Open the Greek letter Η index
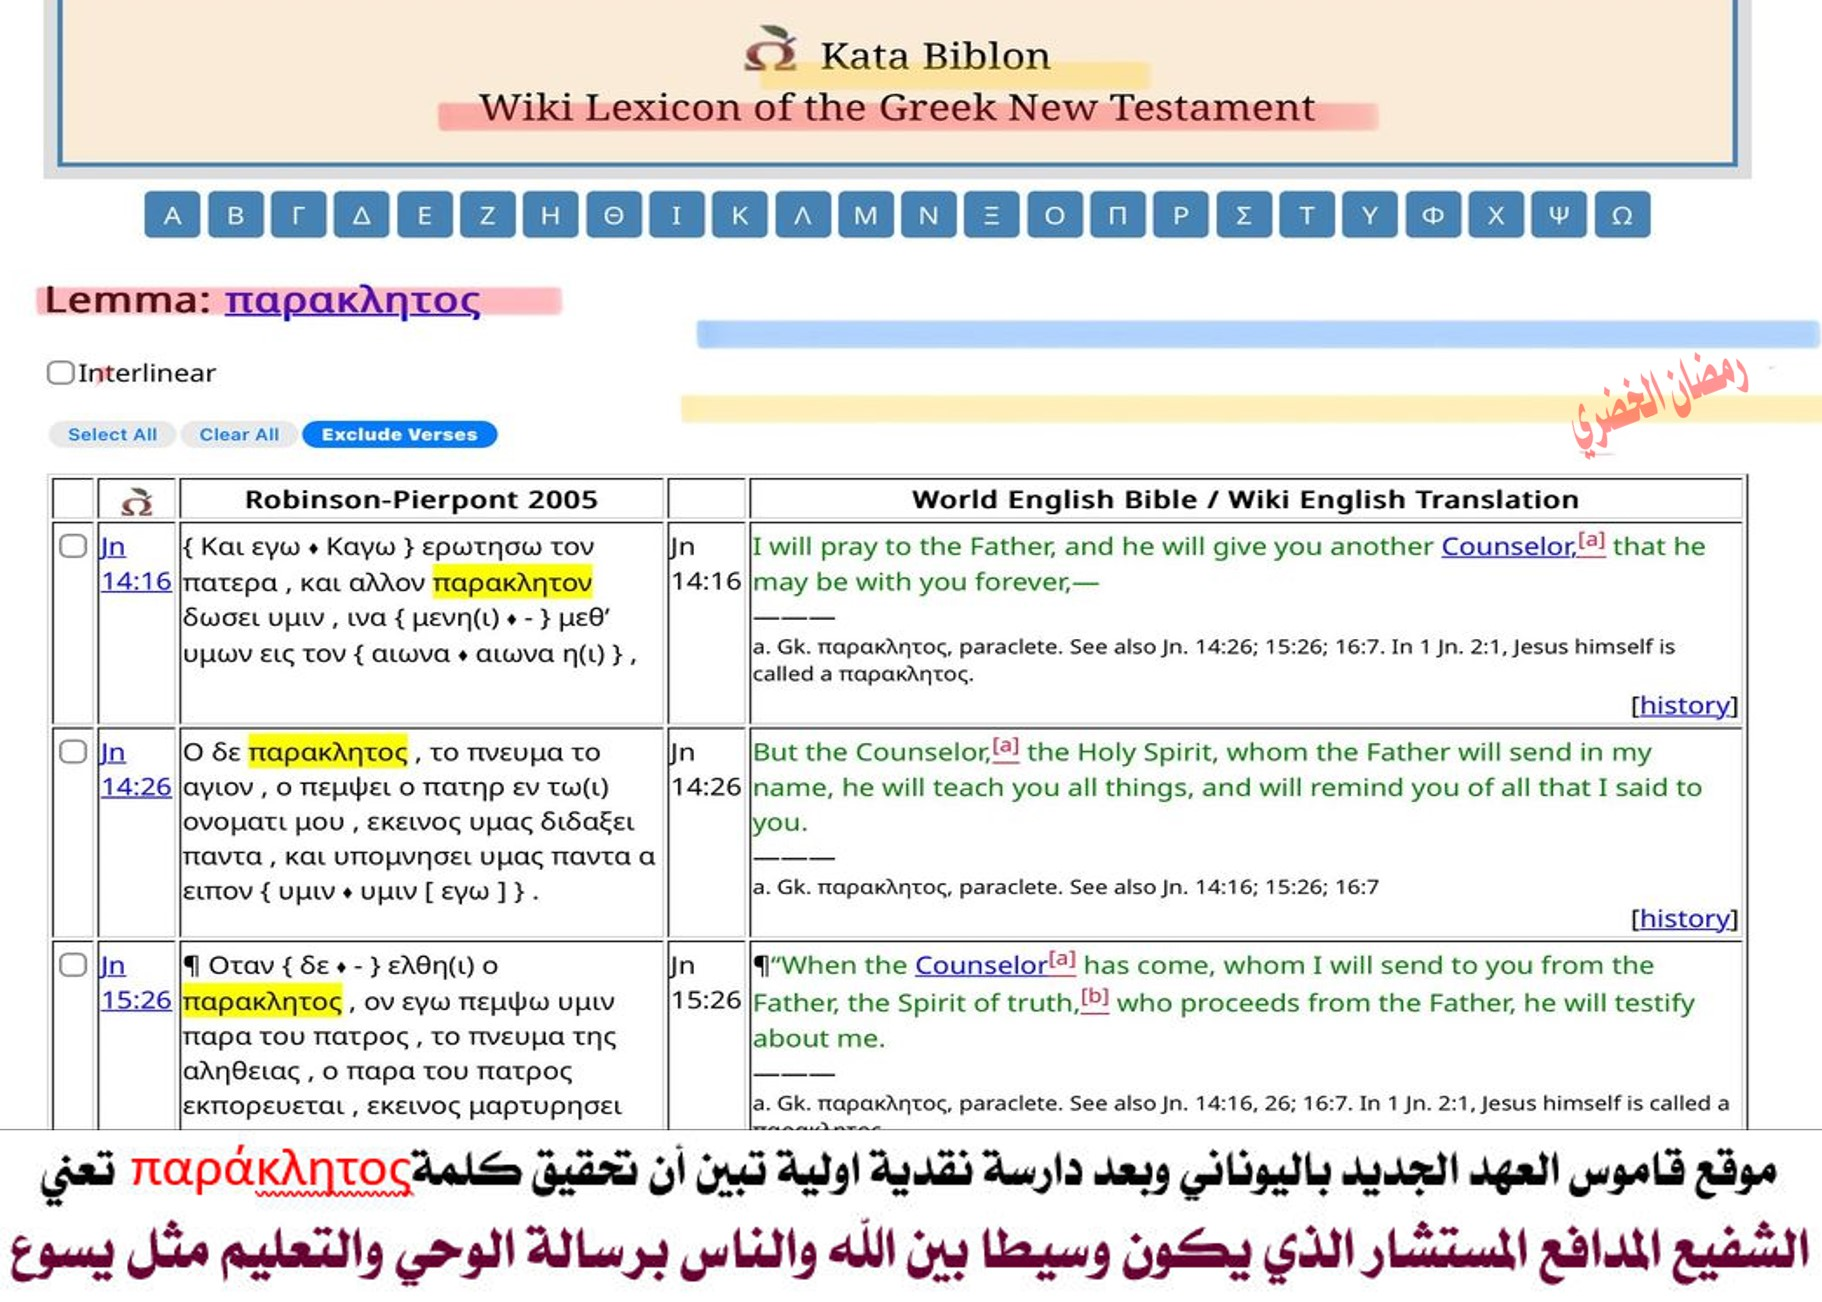The height and width of the screenshot is (1302, 1822). coord(550,215)
